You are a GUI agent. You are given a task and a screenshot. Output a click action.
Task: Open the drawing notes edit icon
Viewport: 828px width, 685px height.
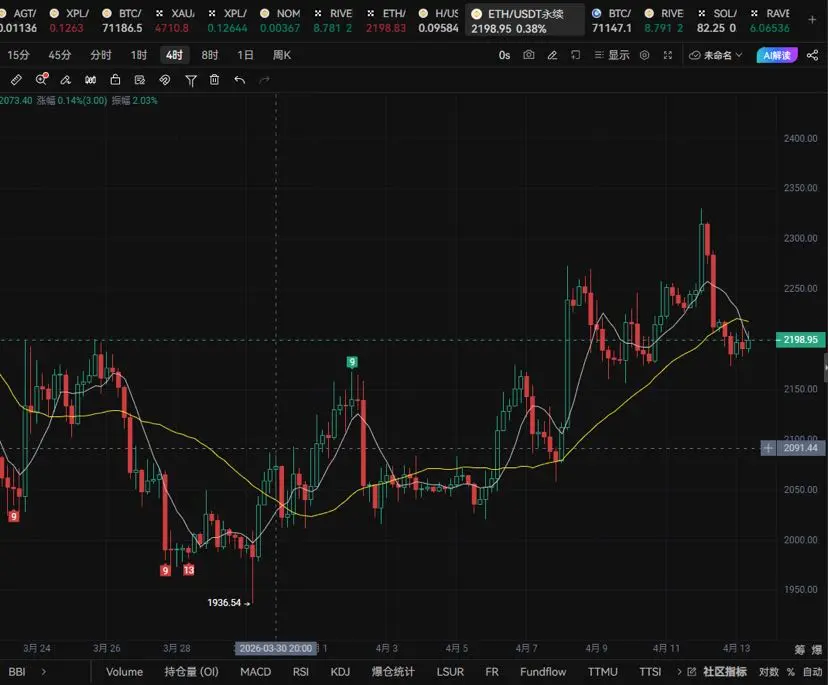tap(140, 80)
